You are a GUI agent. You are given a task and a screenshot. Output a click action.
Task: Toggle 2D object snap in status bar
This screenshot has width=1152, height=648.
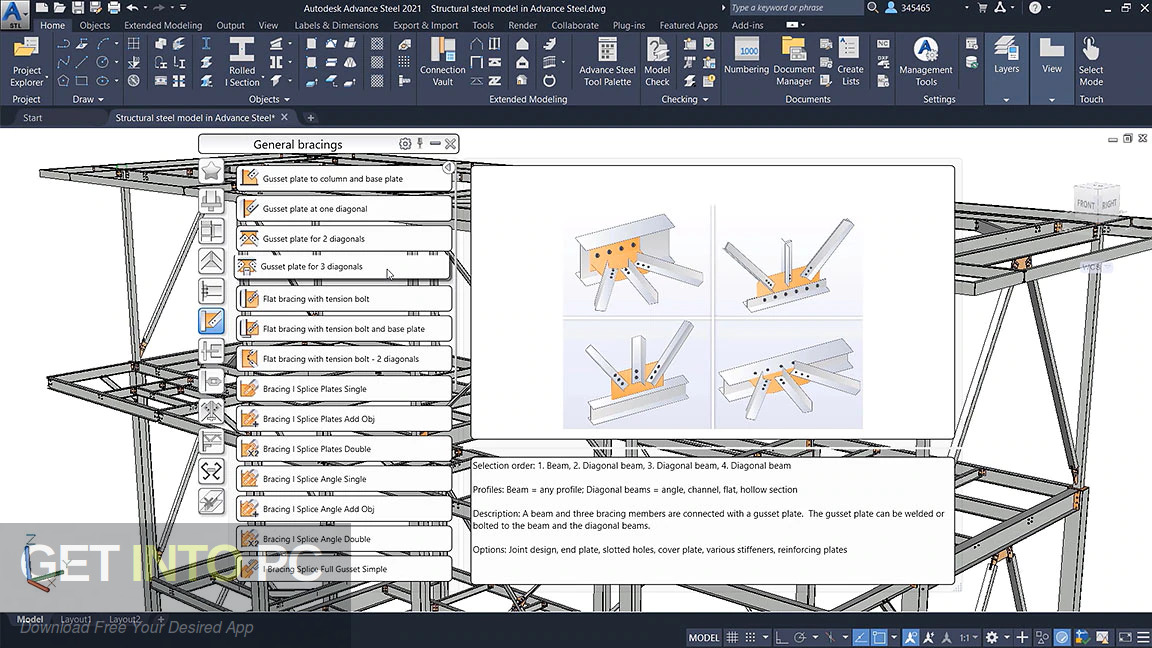879,637
